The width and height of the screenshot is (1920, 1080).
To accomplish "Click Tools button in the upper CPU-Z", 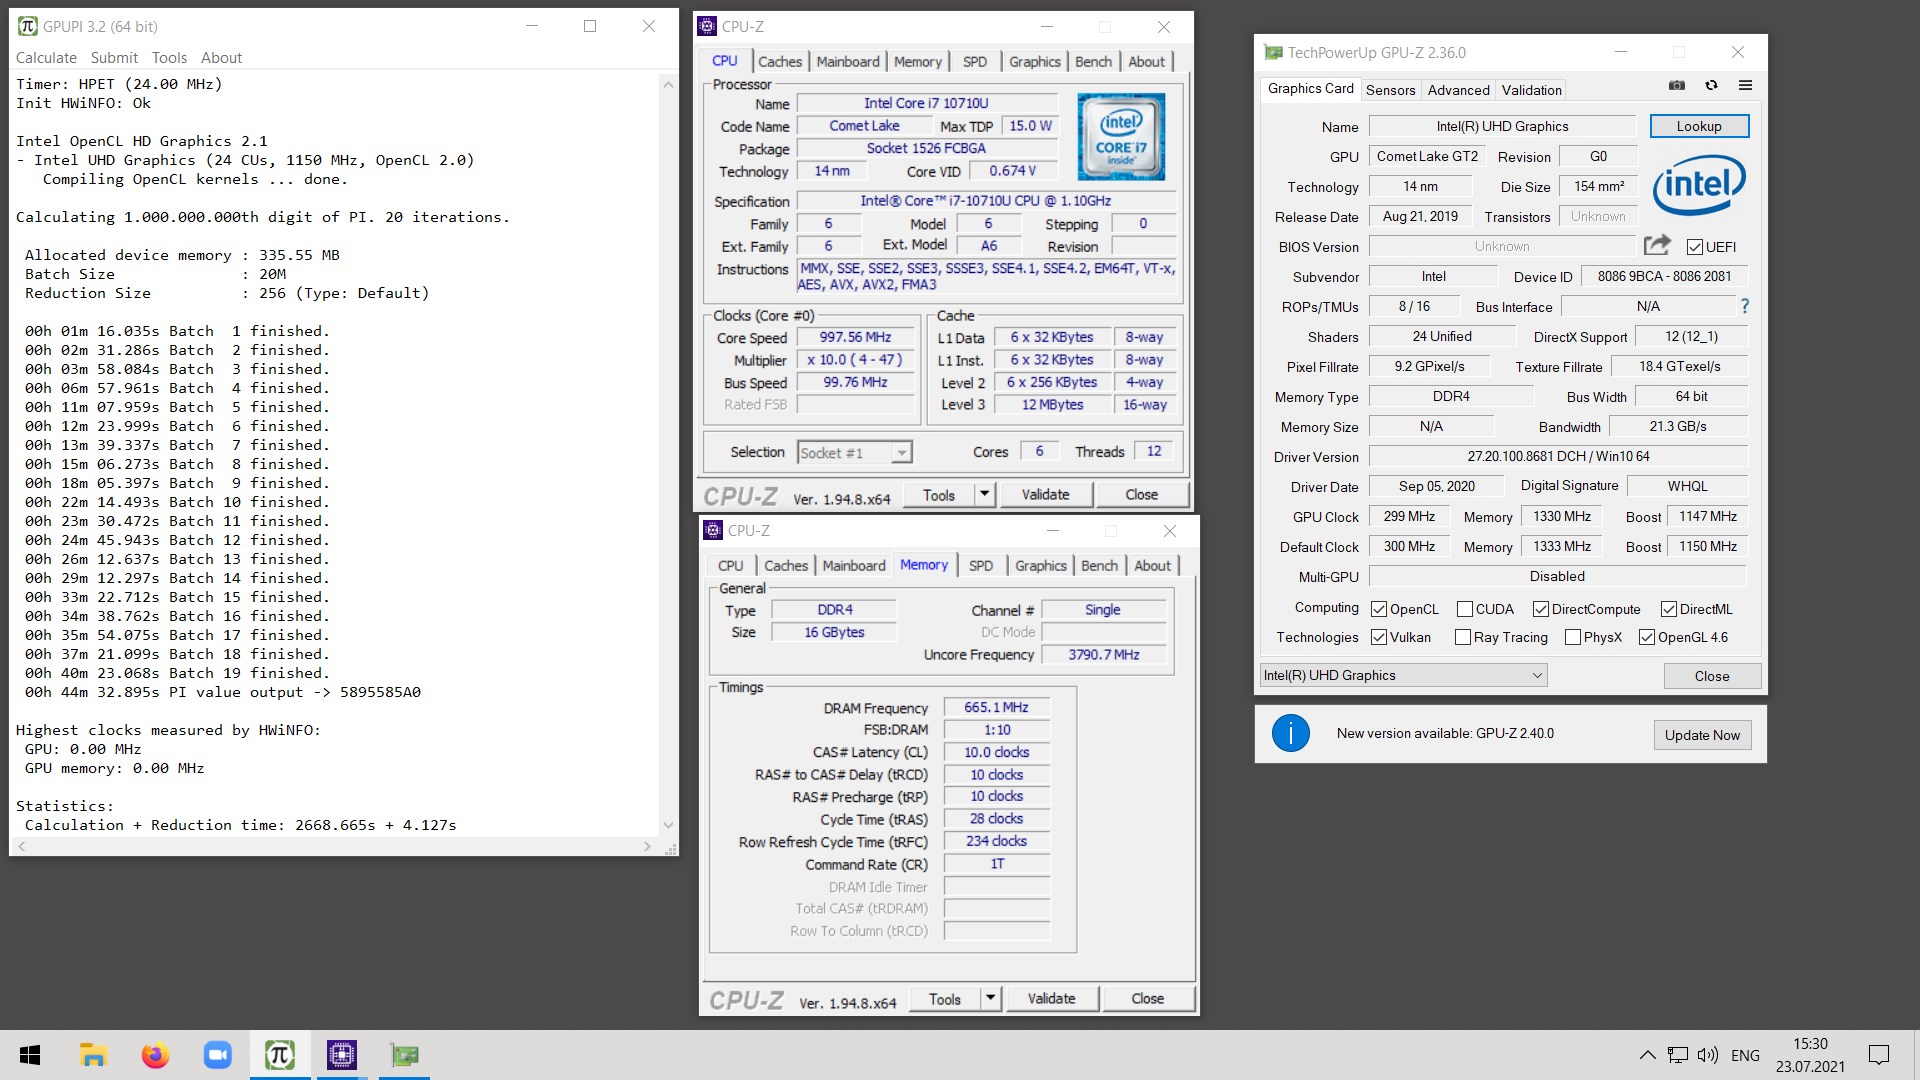I will point(938,494).
